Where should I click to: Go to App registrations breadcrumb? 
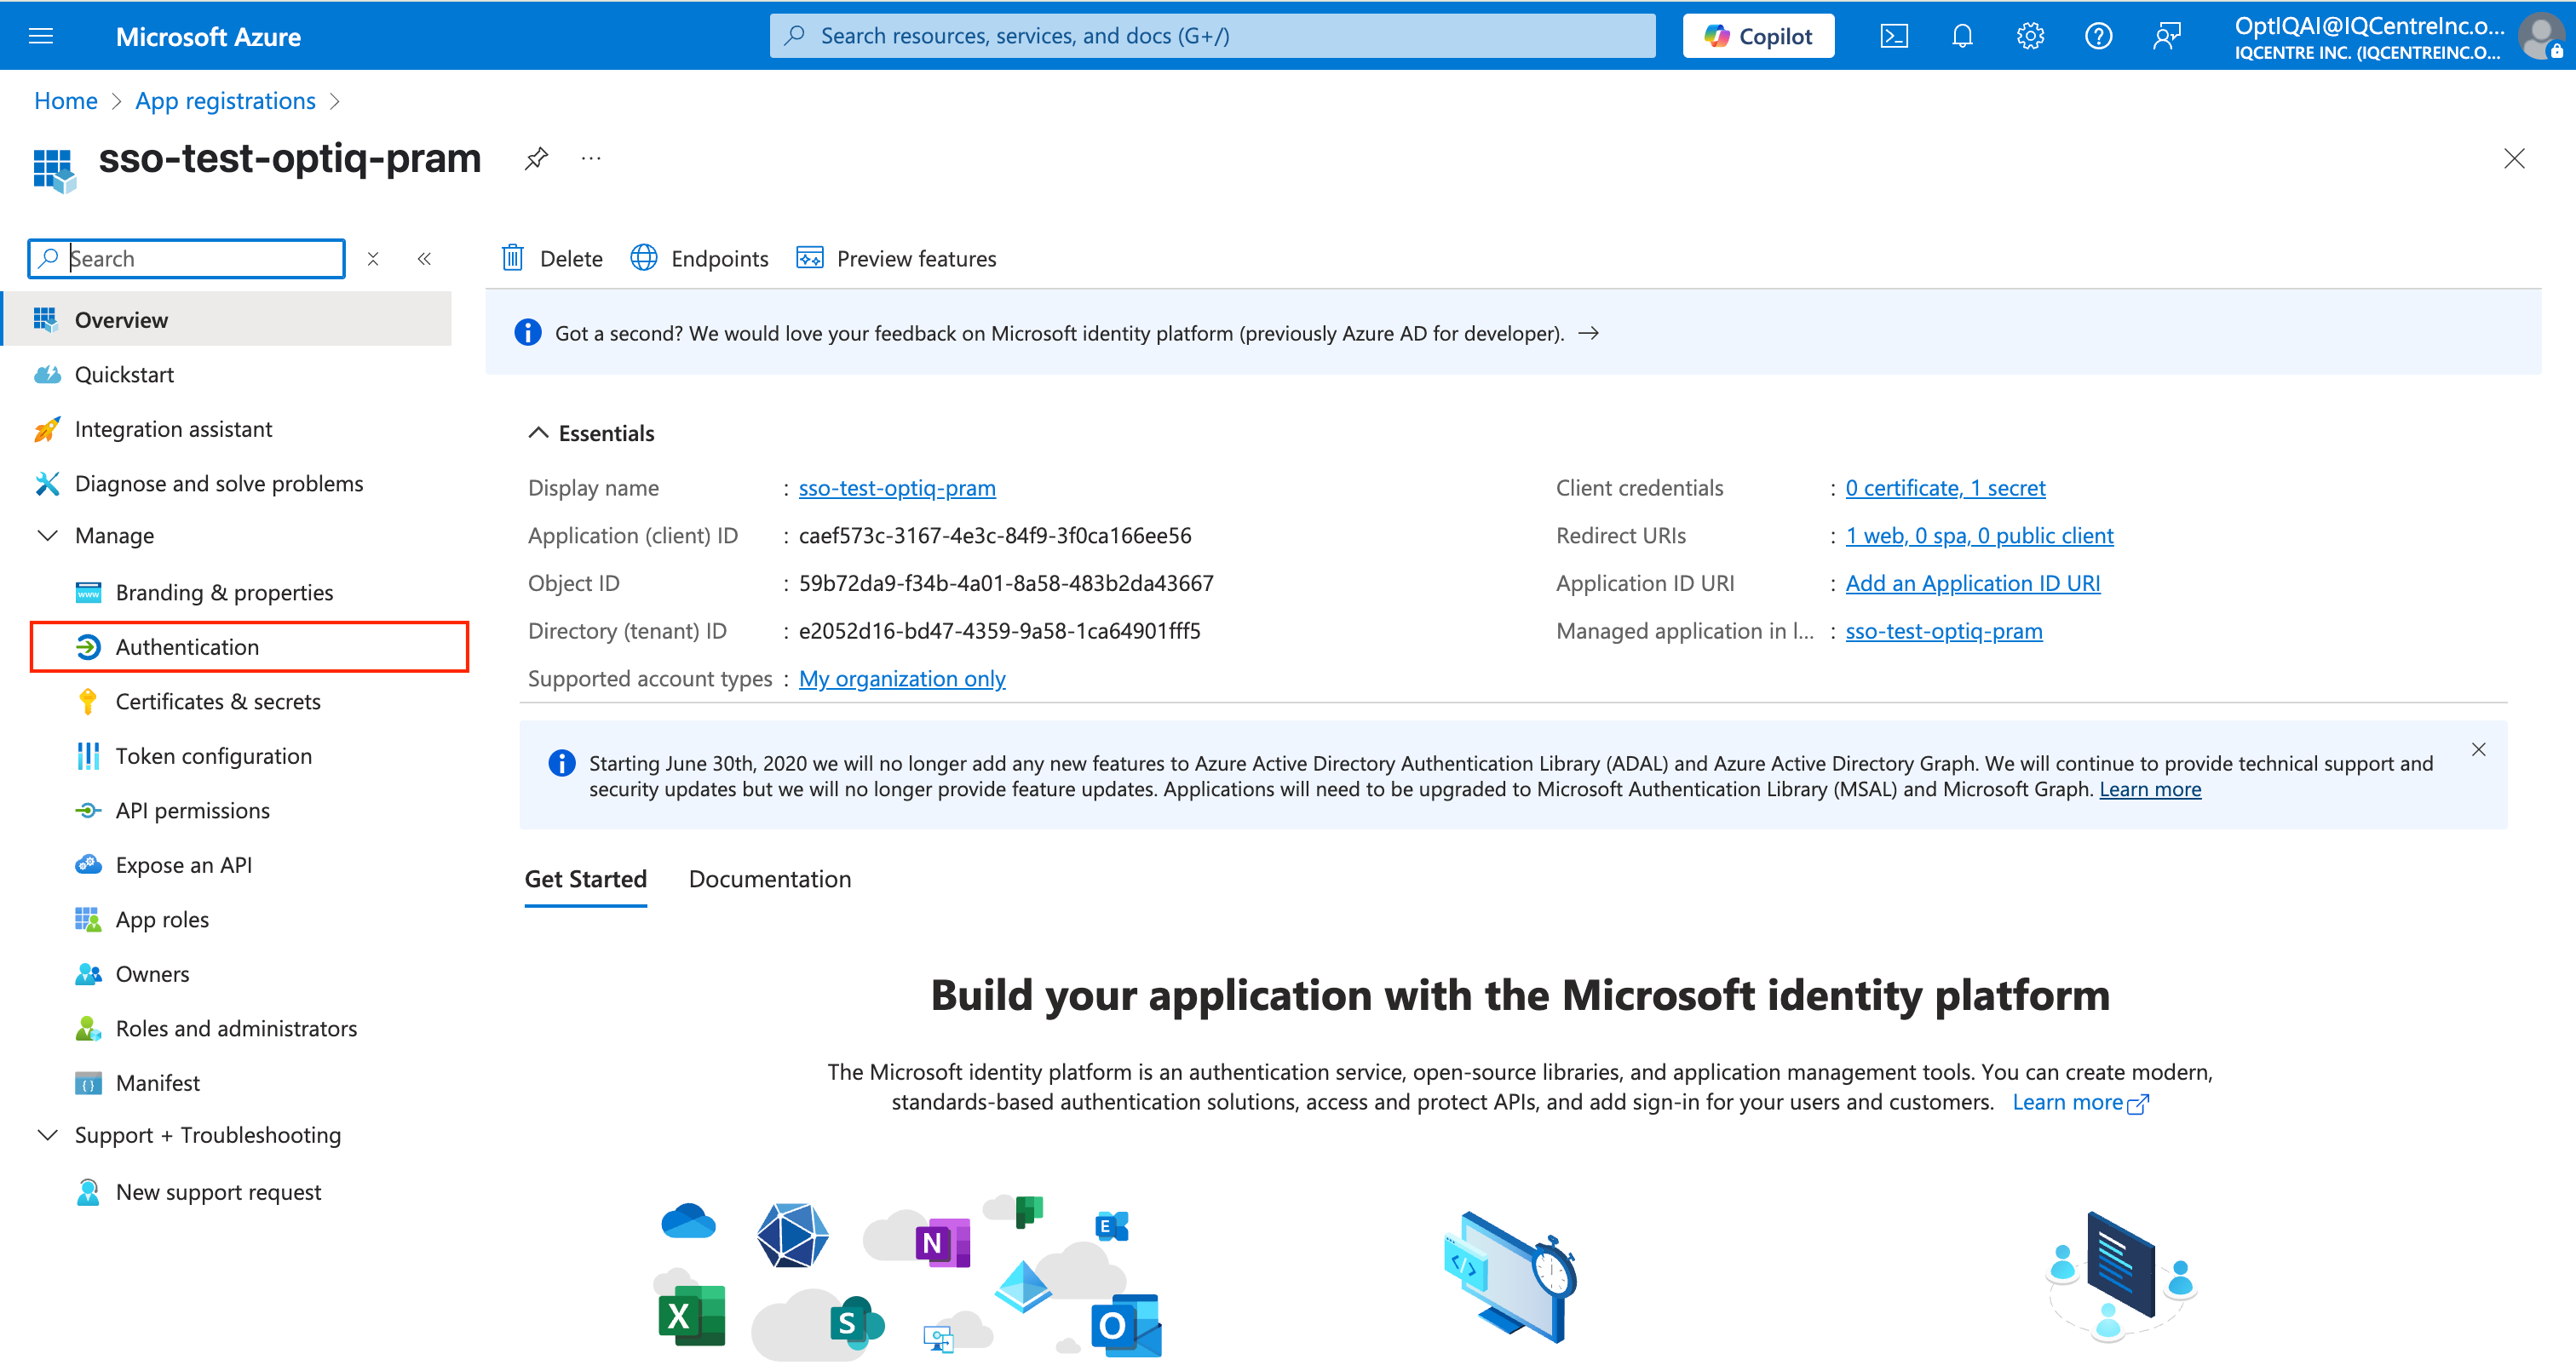[226, 101]
